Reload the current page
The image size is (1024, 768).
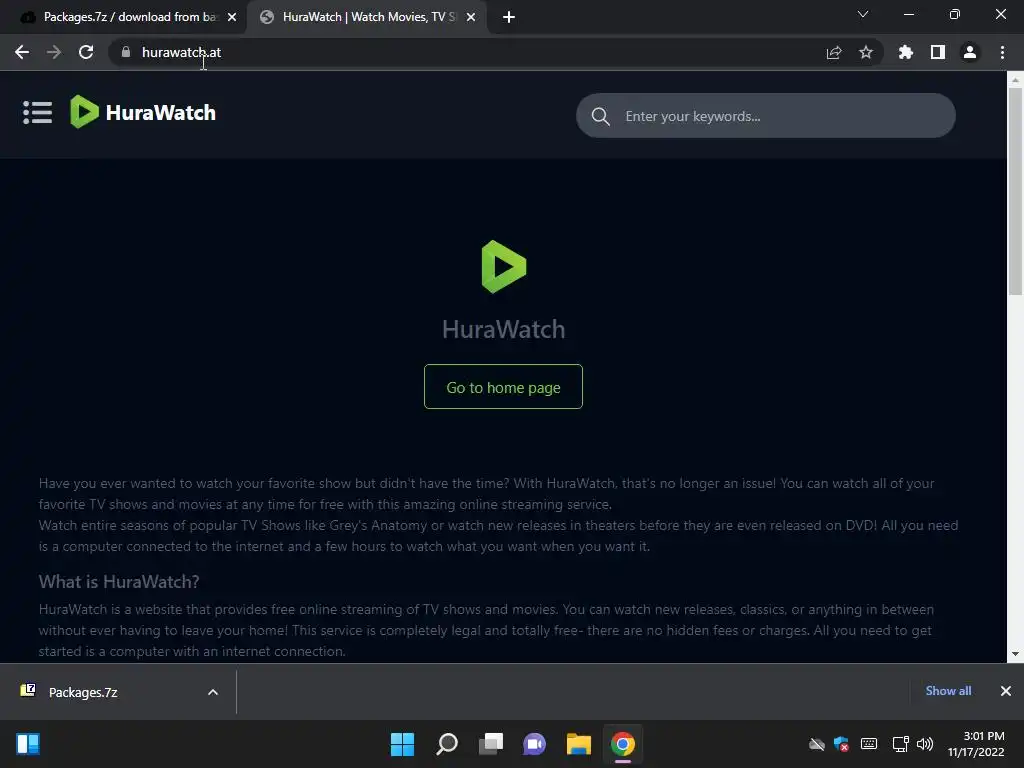click(86, 52)
